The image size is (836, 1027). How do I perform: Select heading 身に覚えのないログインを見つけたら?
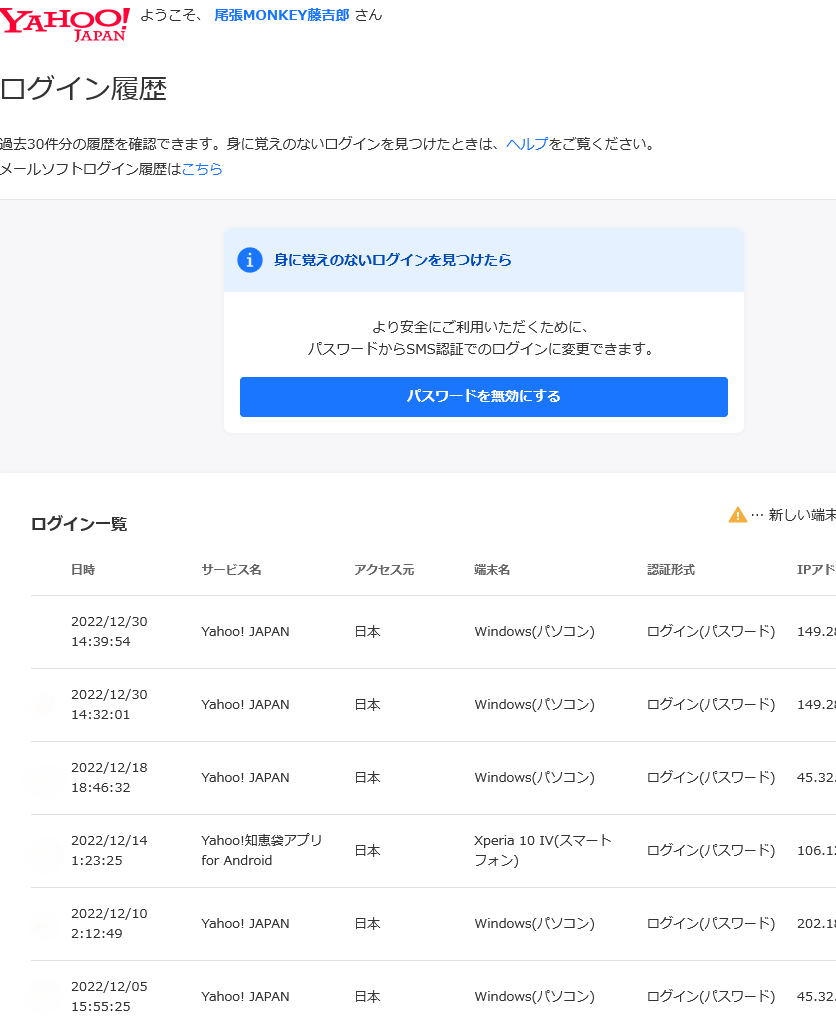point(392,260)
